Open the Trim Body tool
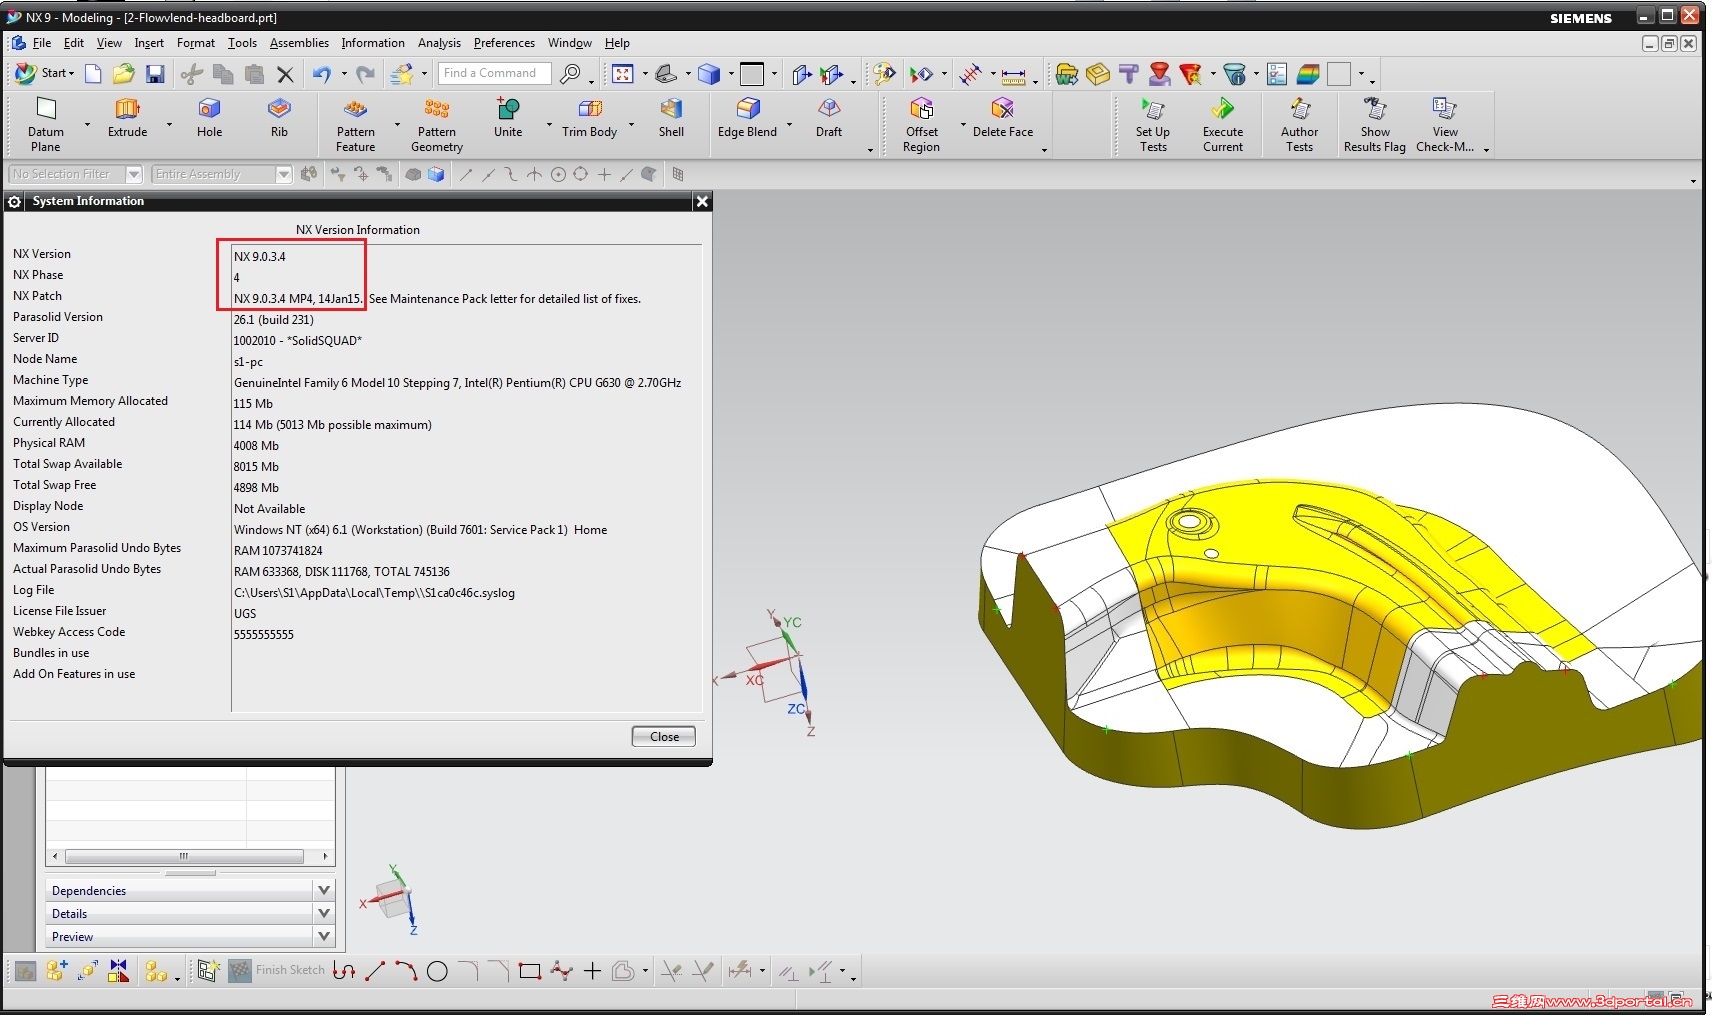1712x1015 pixels. [588, 120]
